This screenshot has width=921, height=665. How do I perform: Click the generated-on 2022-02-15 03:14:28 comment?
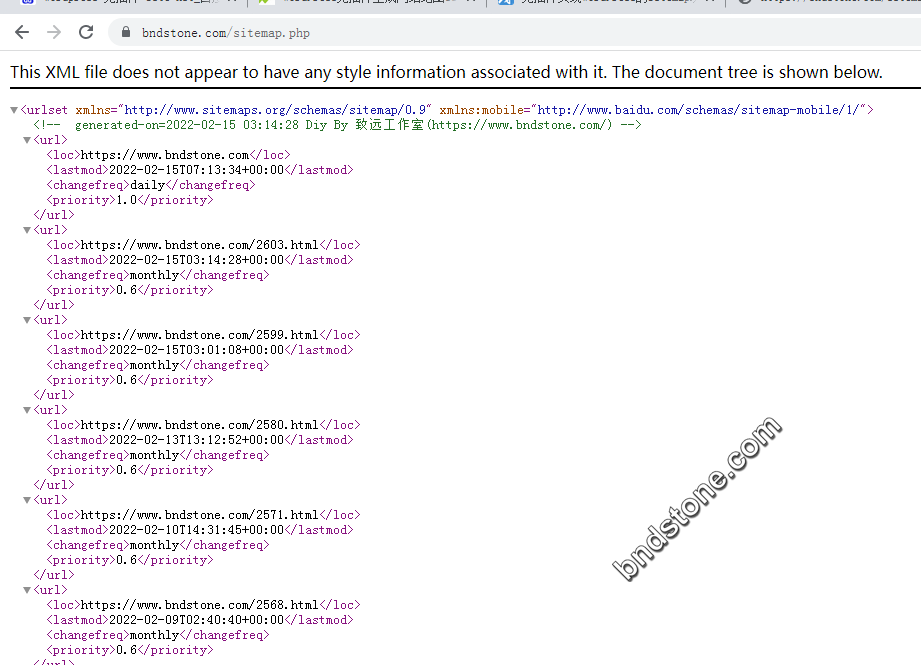(x=337, y=125)
